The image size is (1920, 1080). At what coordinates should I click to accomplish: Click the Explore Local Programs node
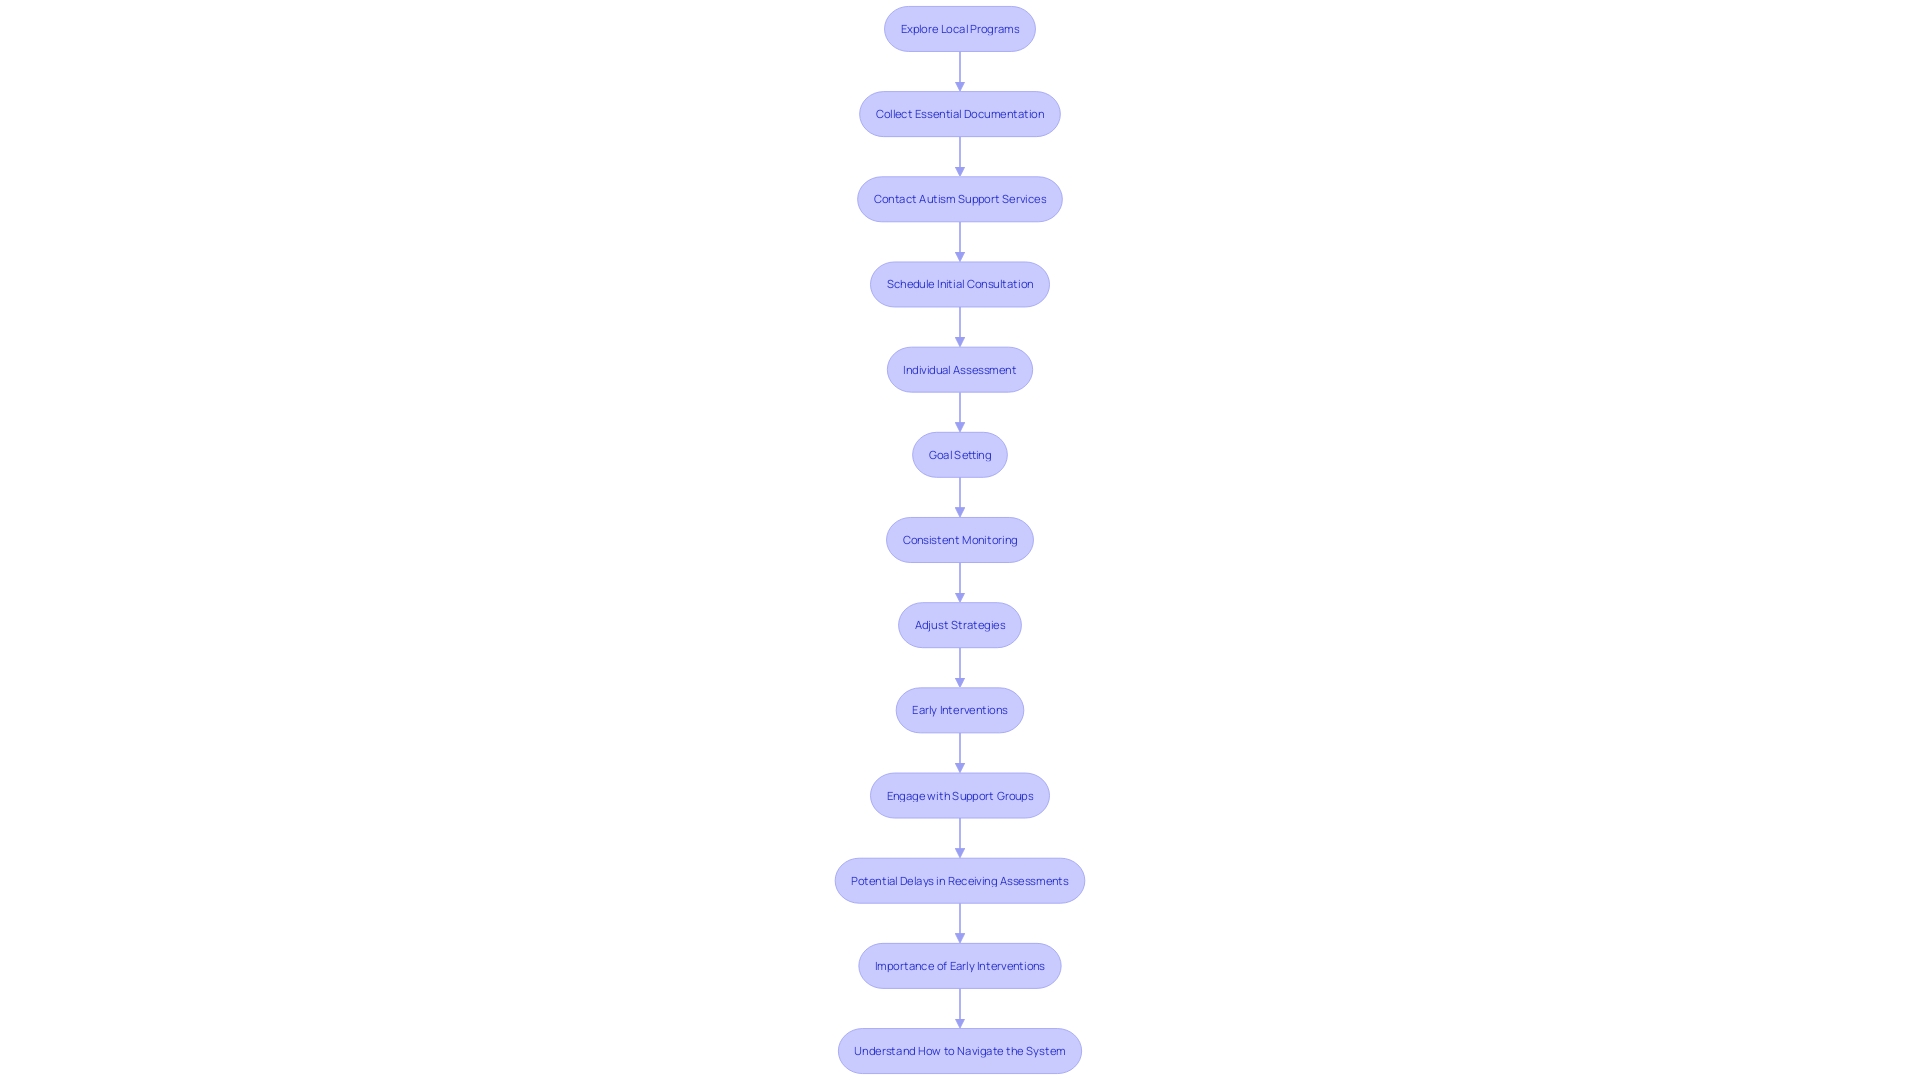pos(959,28)
